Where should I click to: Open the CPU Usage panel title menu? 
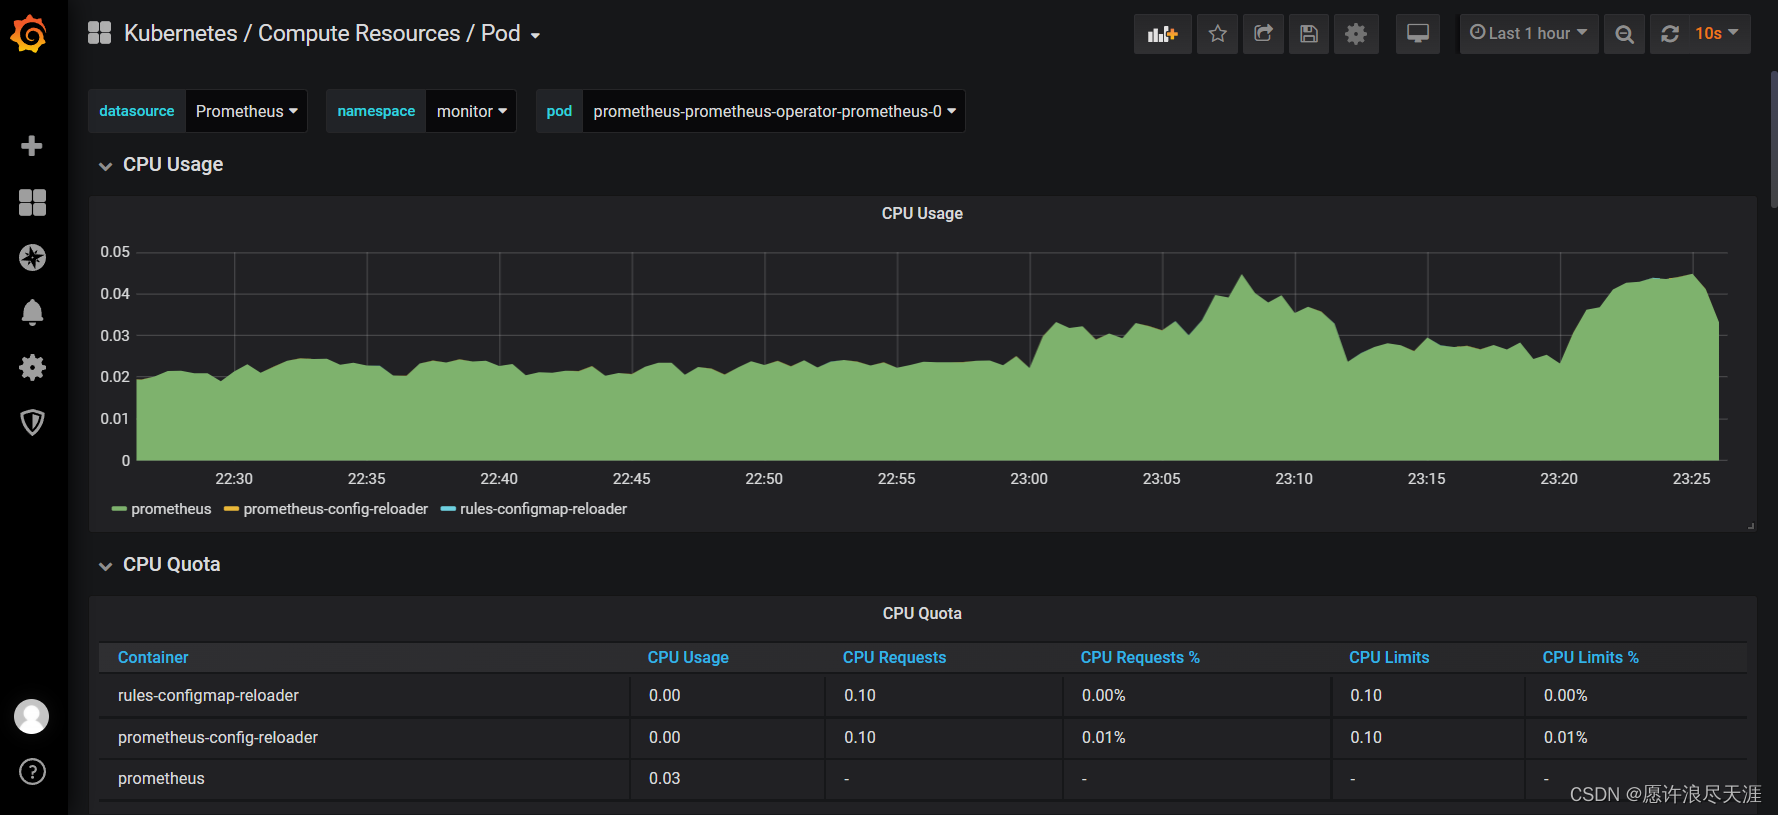click(922, 213)
